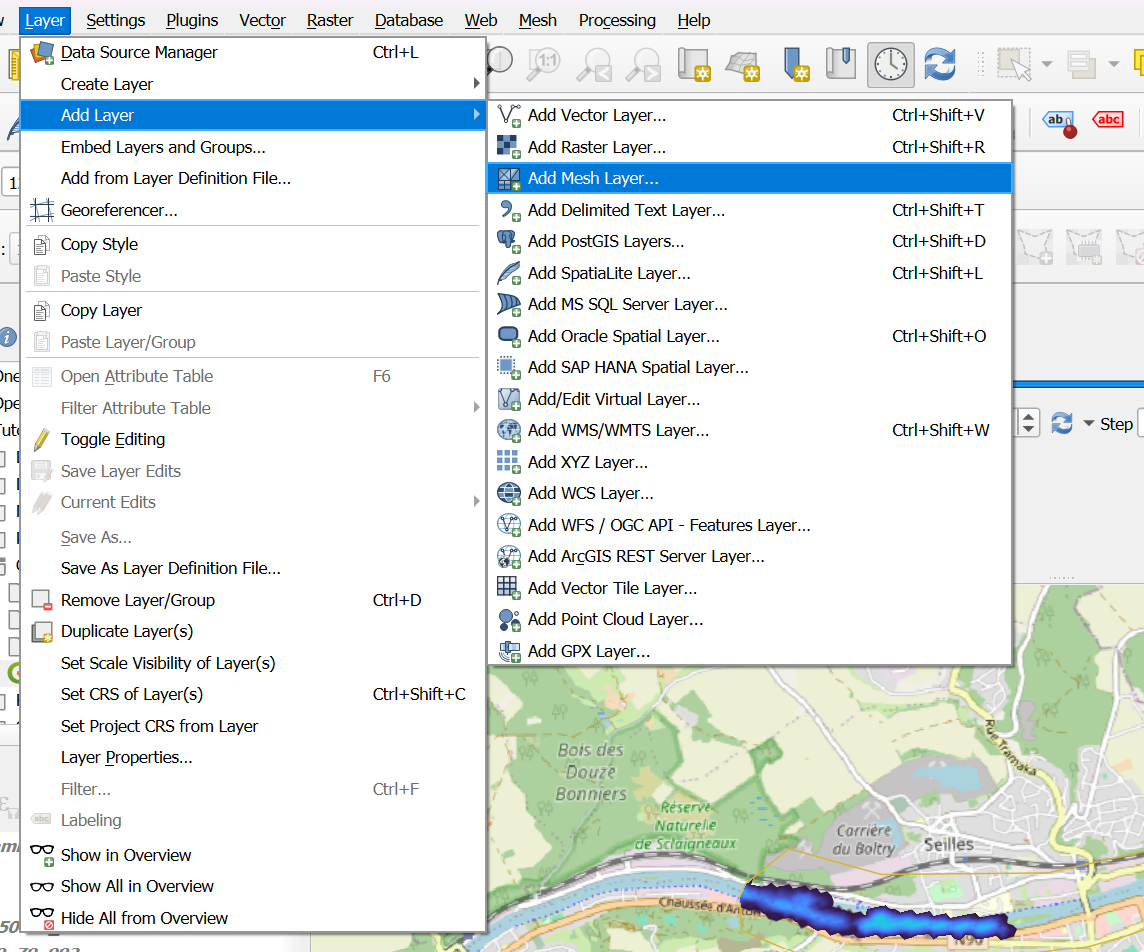Screen dimensions: 1144x952
Task: Click the Add Point Cloud Layer icon
Action: (509, 619)
